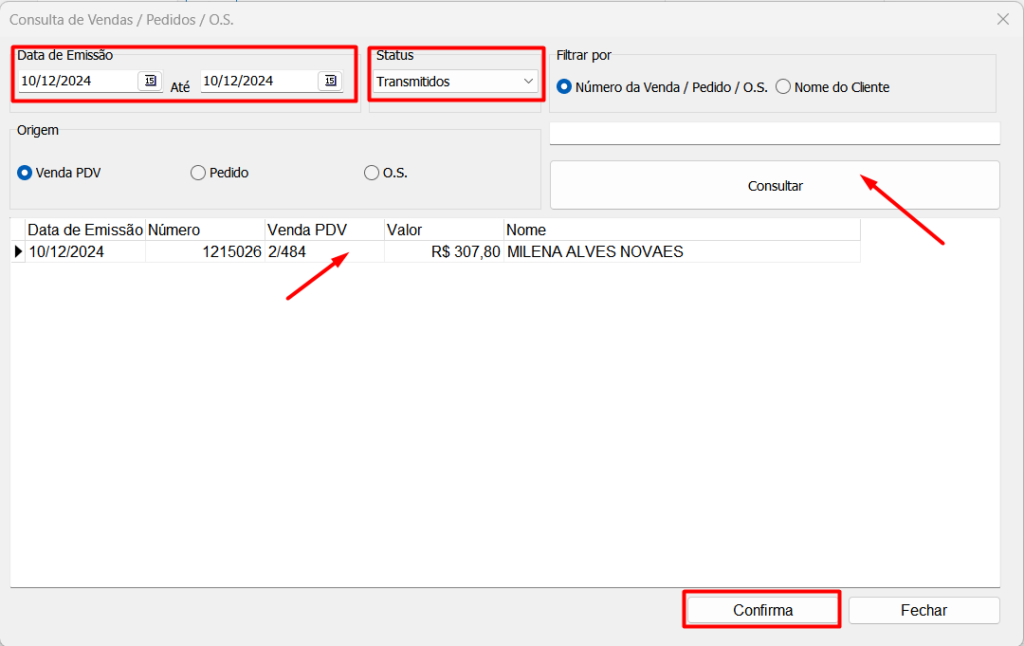Viewport: 1024px width, 646px height.
Task: Open calendar picker for end emission date
Action: 330,81
